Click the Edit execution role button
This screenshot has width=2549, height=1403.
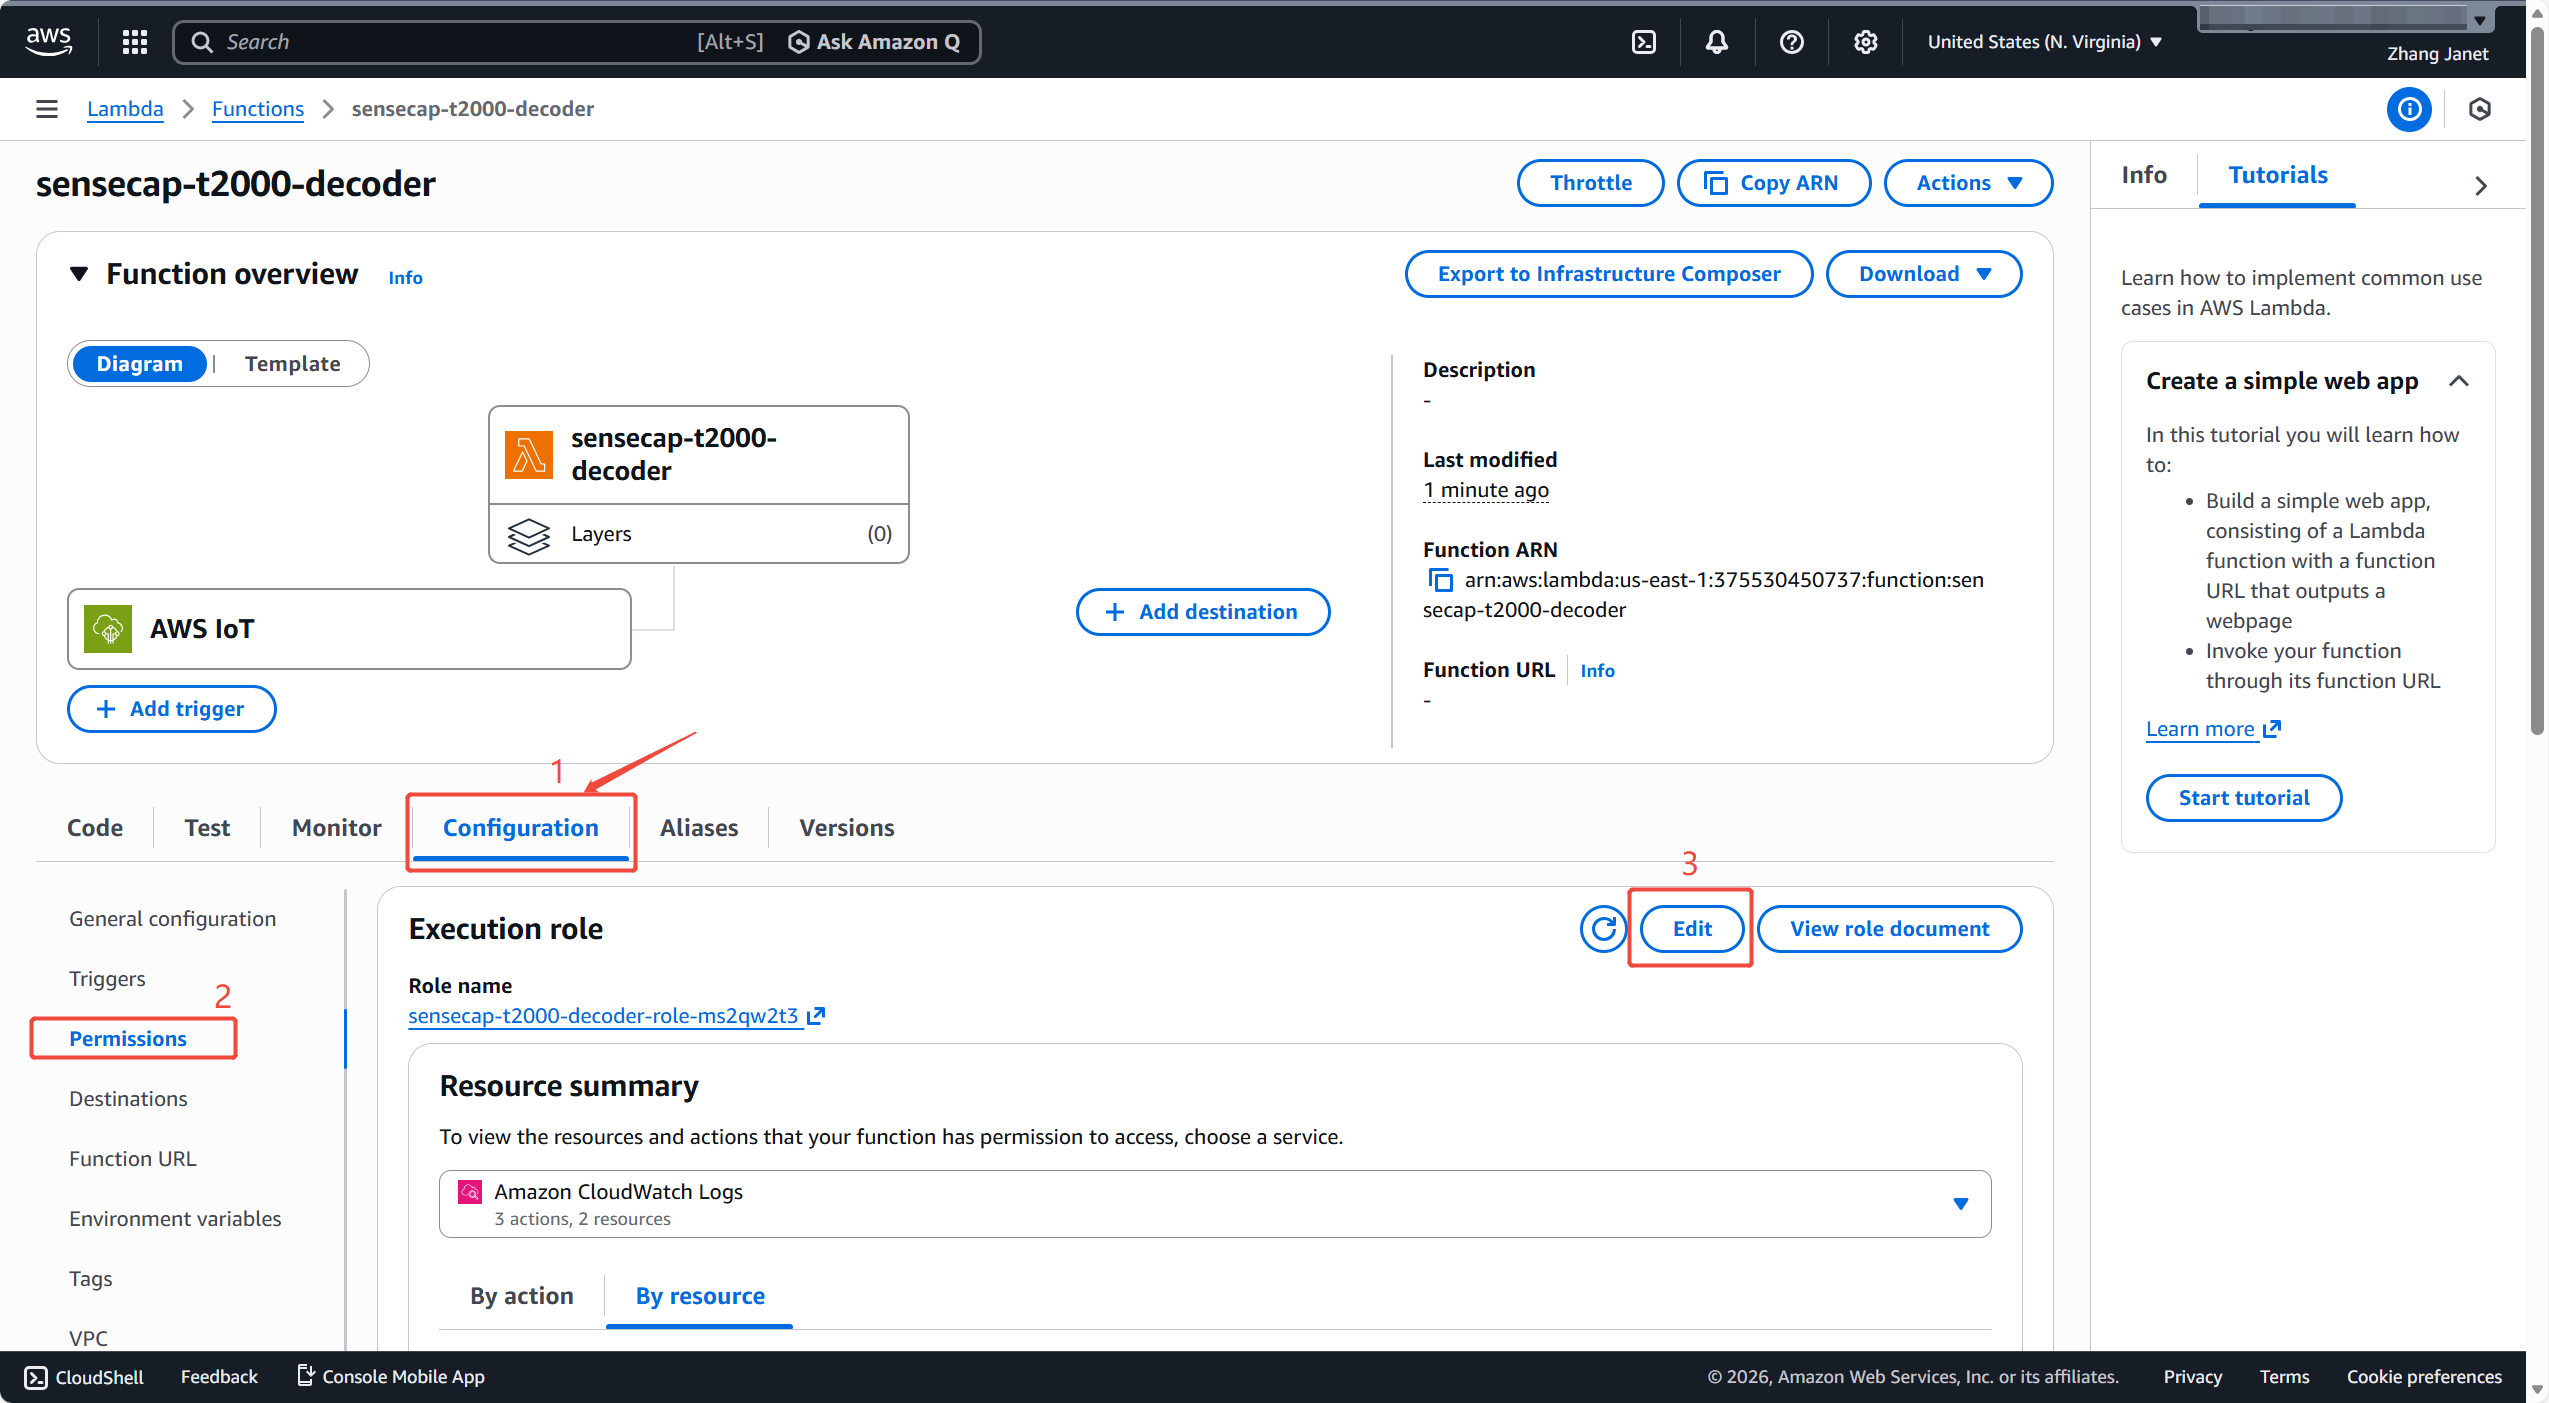point(1691,929)
